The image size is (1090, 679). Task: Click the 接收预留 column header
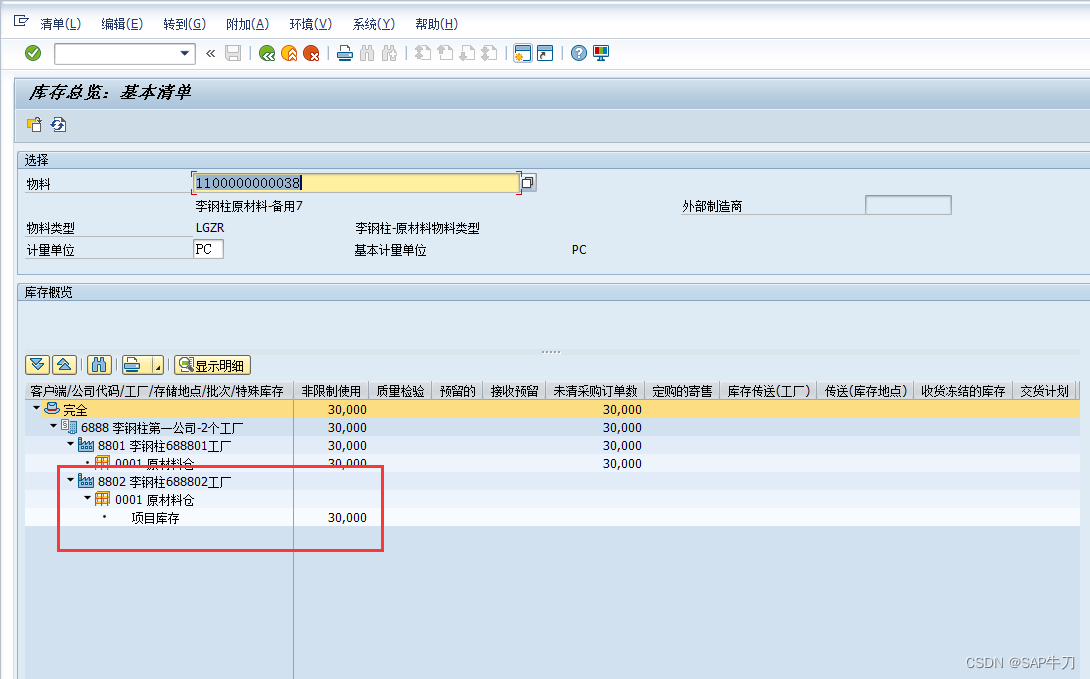pos(514,391)
